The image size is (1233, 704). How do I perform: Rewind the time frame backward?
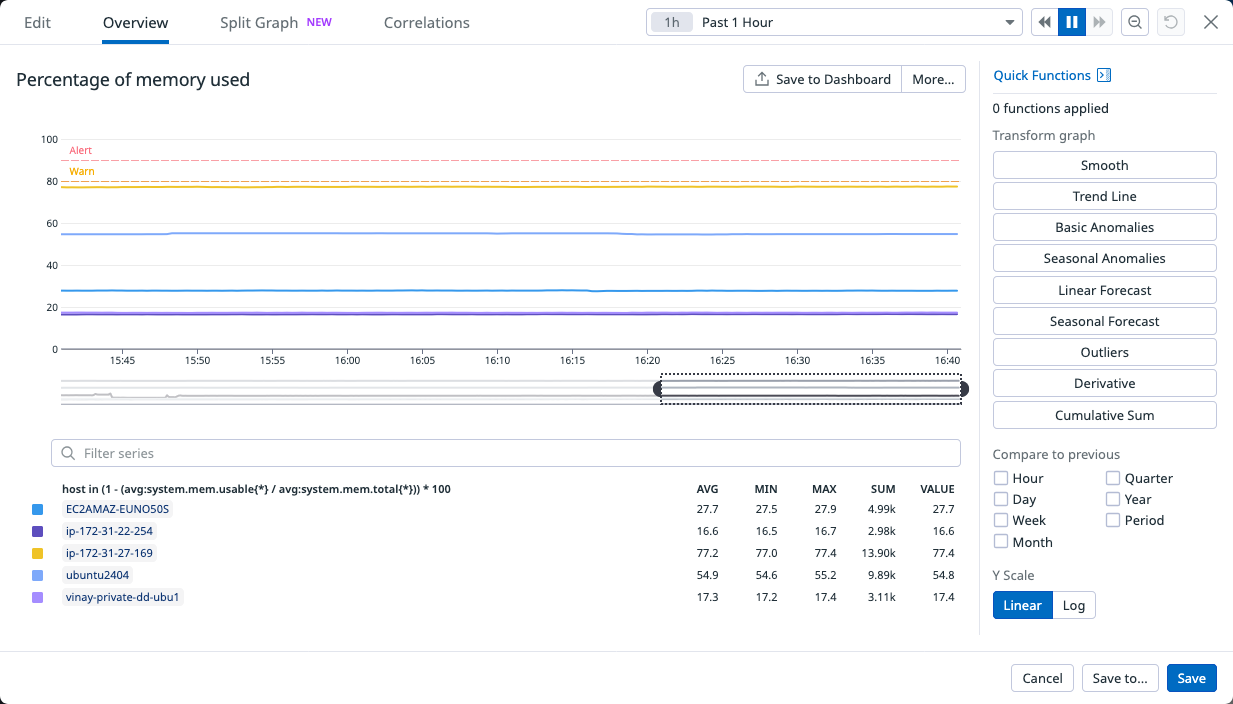coord(1044,22)
